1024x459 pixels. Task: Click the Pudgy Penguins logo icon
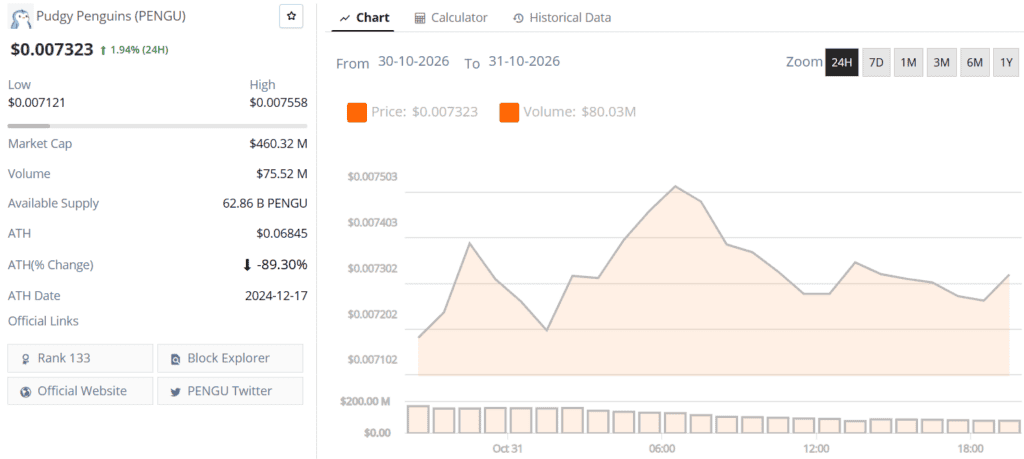point(22,18)
